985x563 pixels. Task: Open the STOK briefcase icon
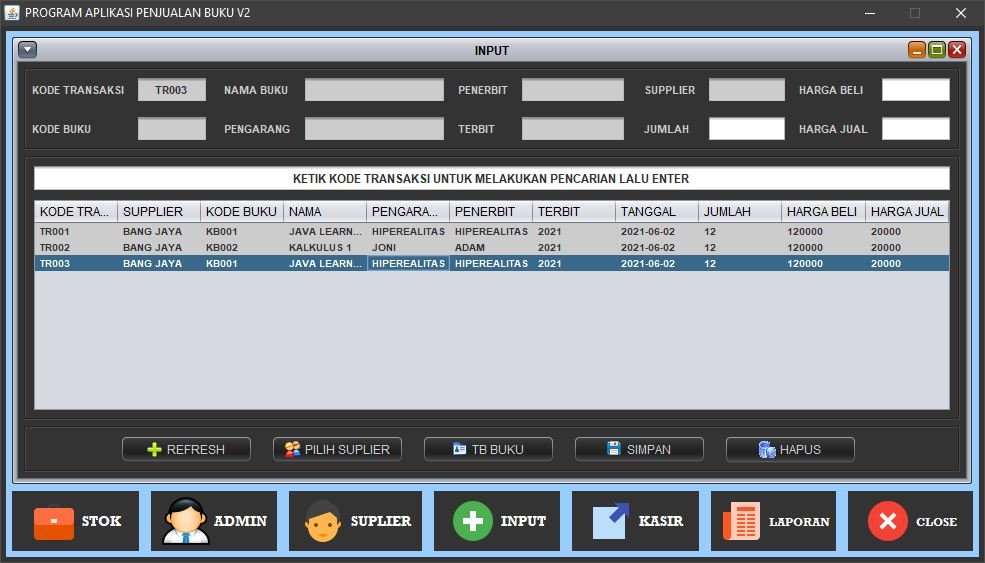(x=54, y=521)
